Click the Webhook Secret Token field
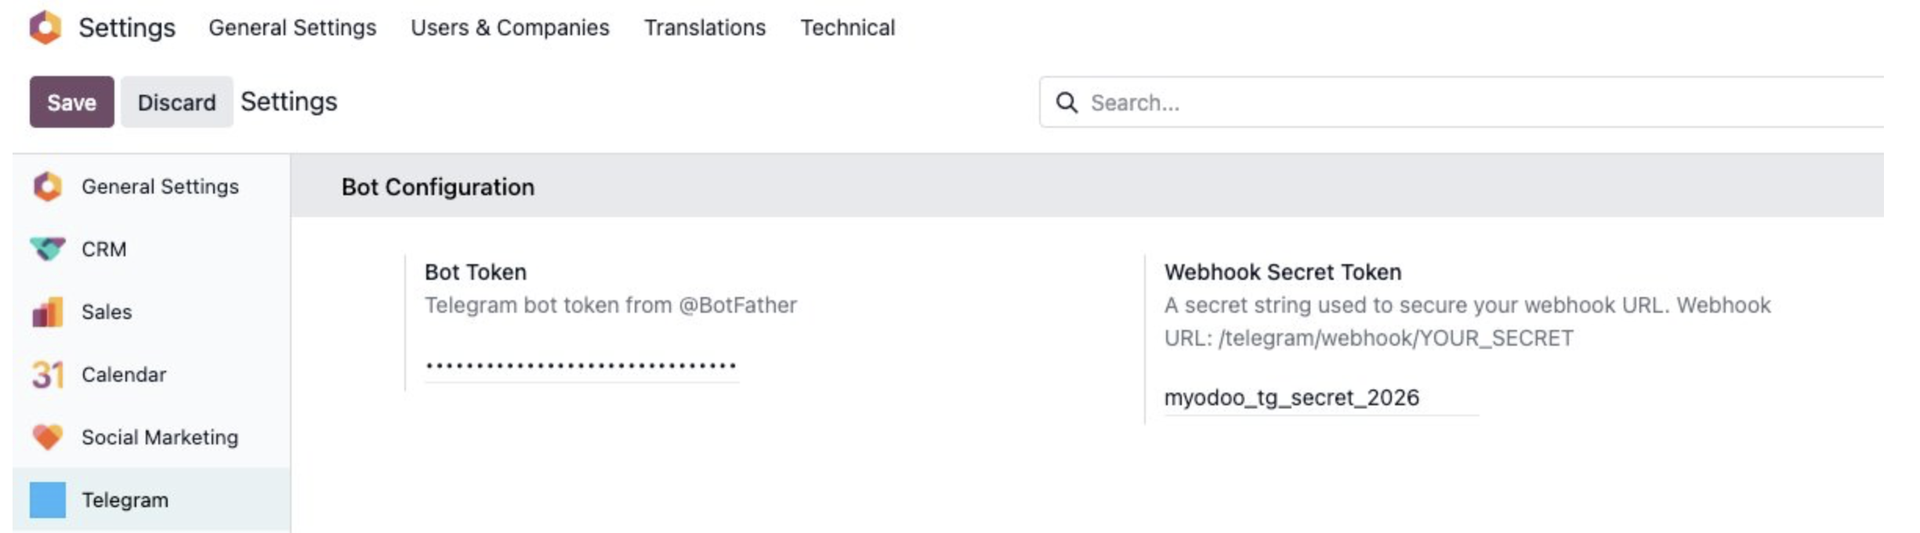This screenshot has height=533, width=1920. [x=1320, y=397]
